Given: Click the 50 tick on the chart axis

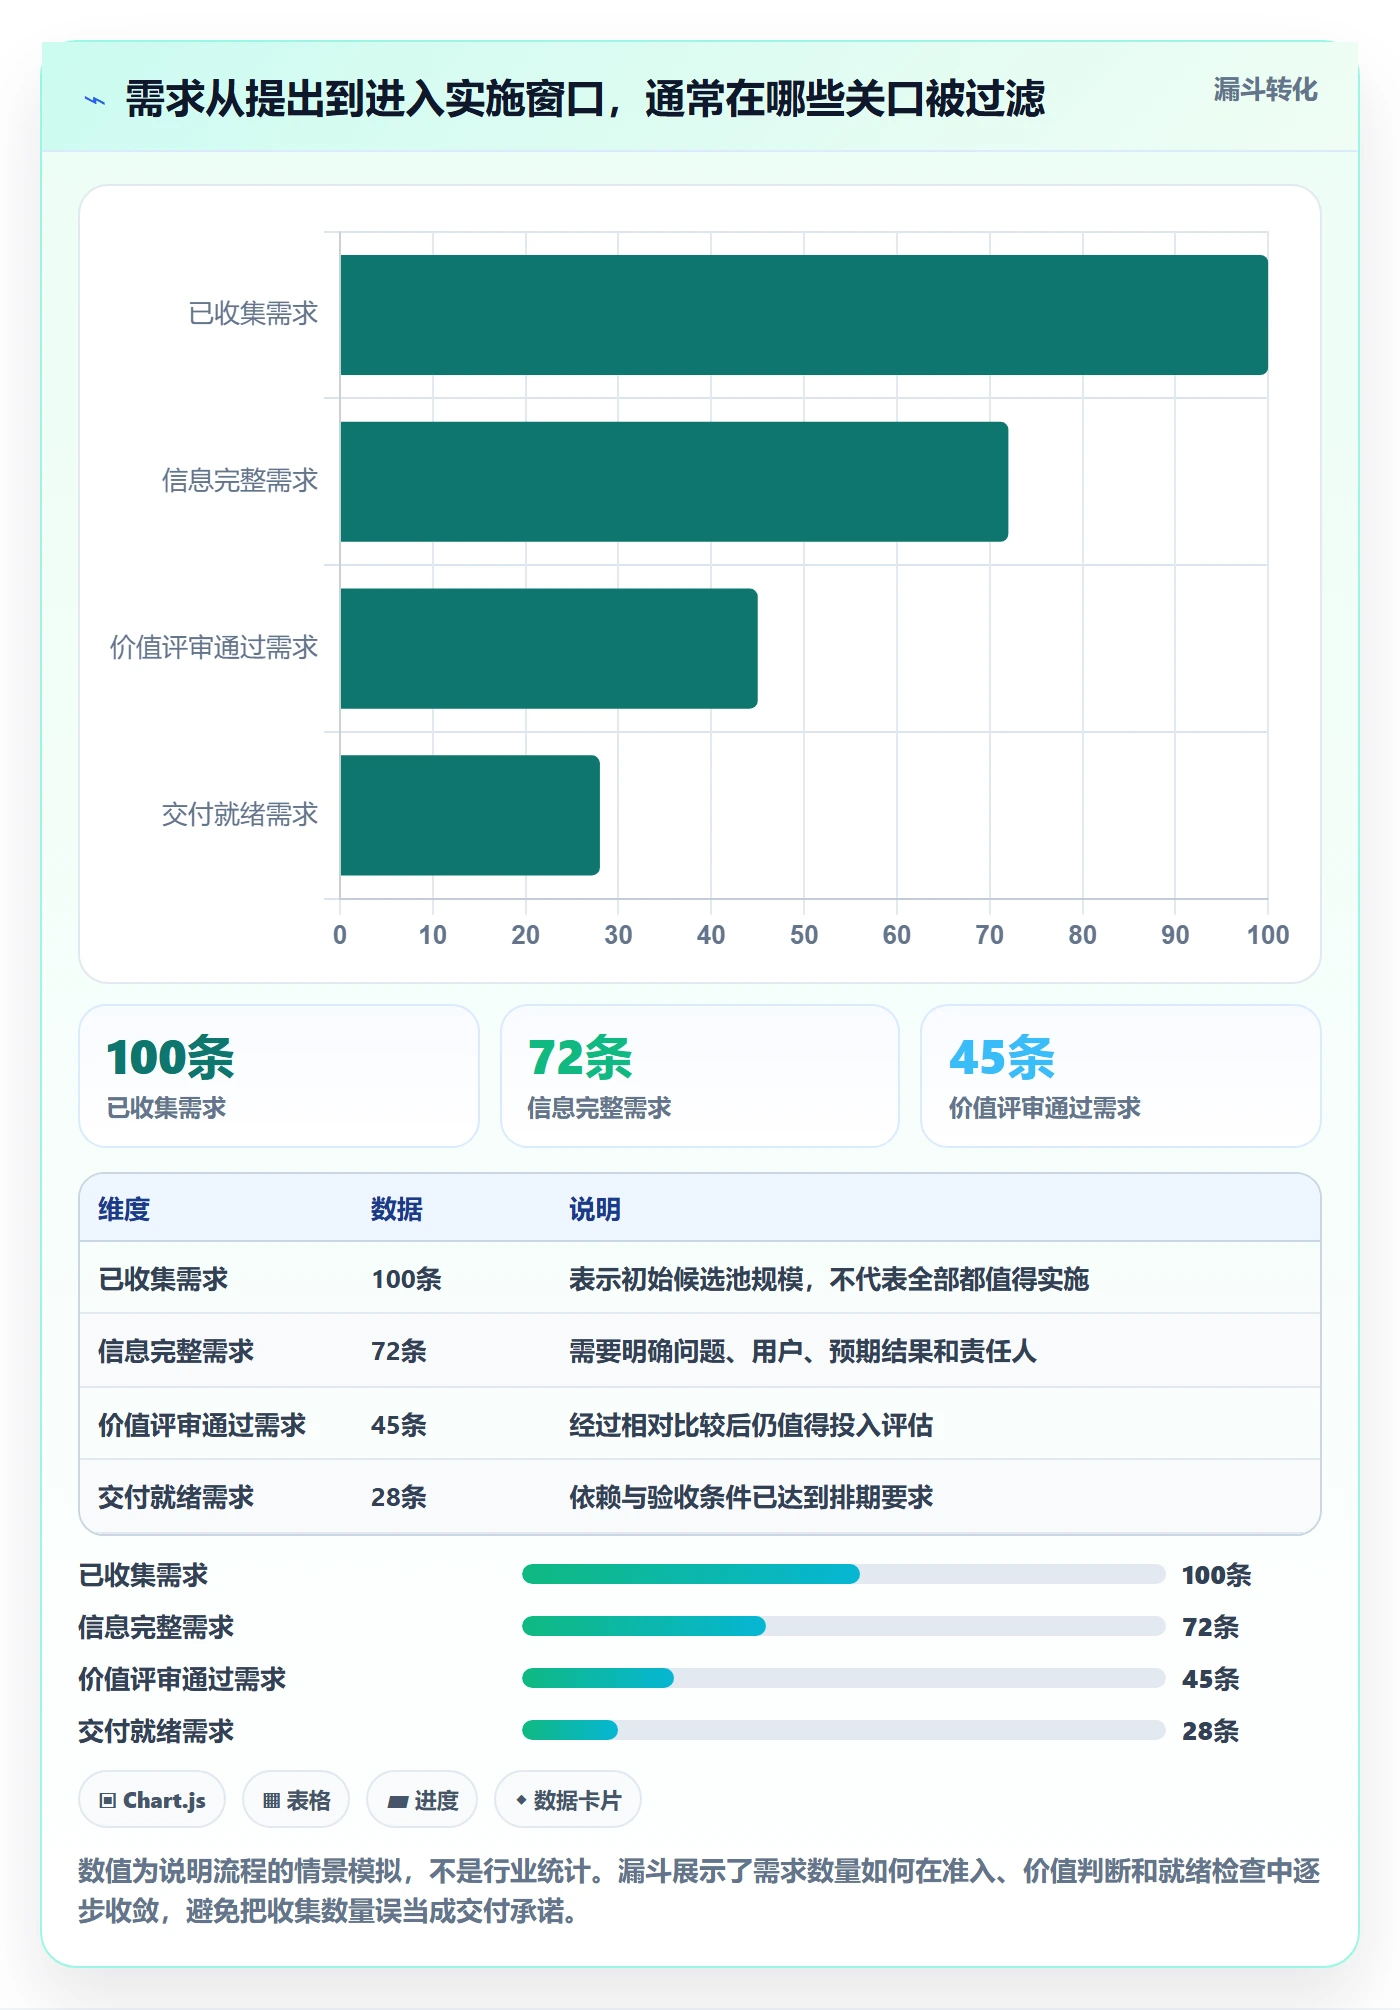Looking at the screenshot, I should coord(804,935).
